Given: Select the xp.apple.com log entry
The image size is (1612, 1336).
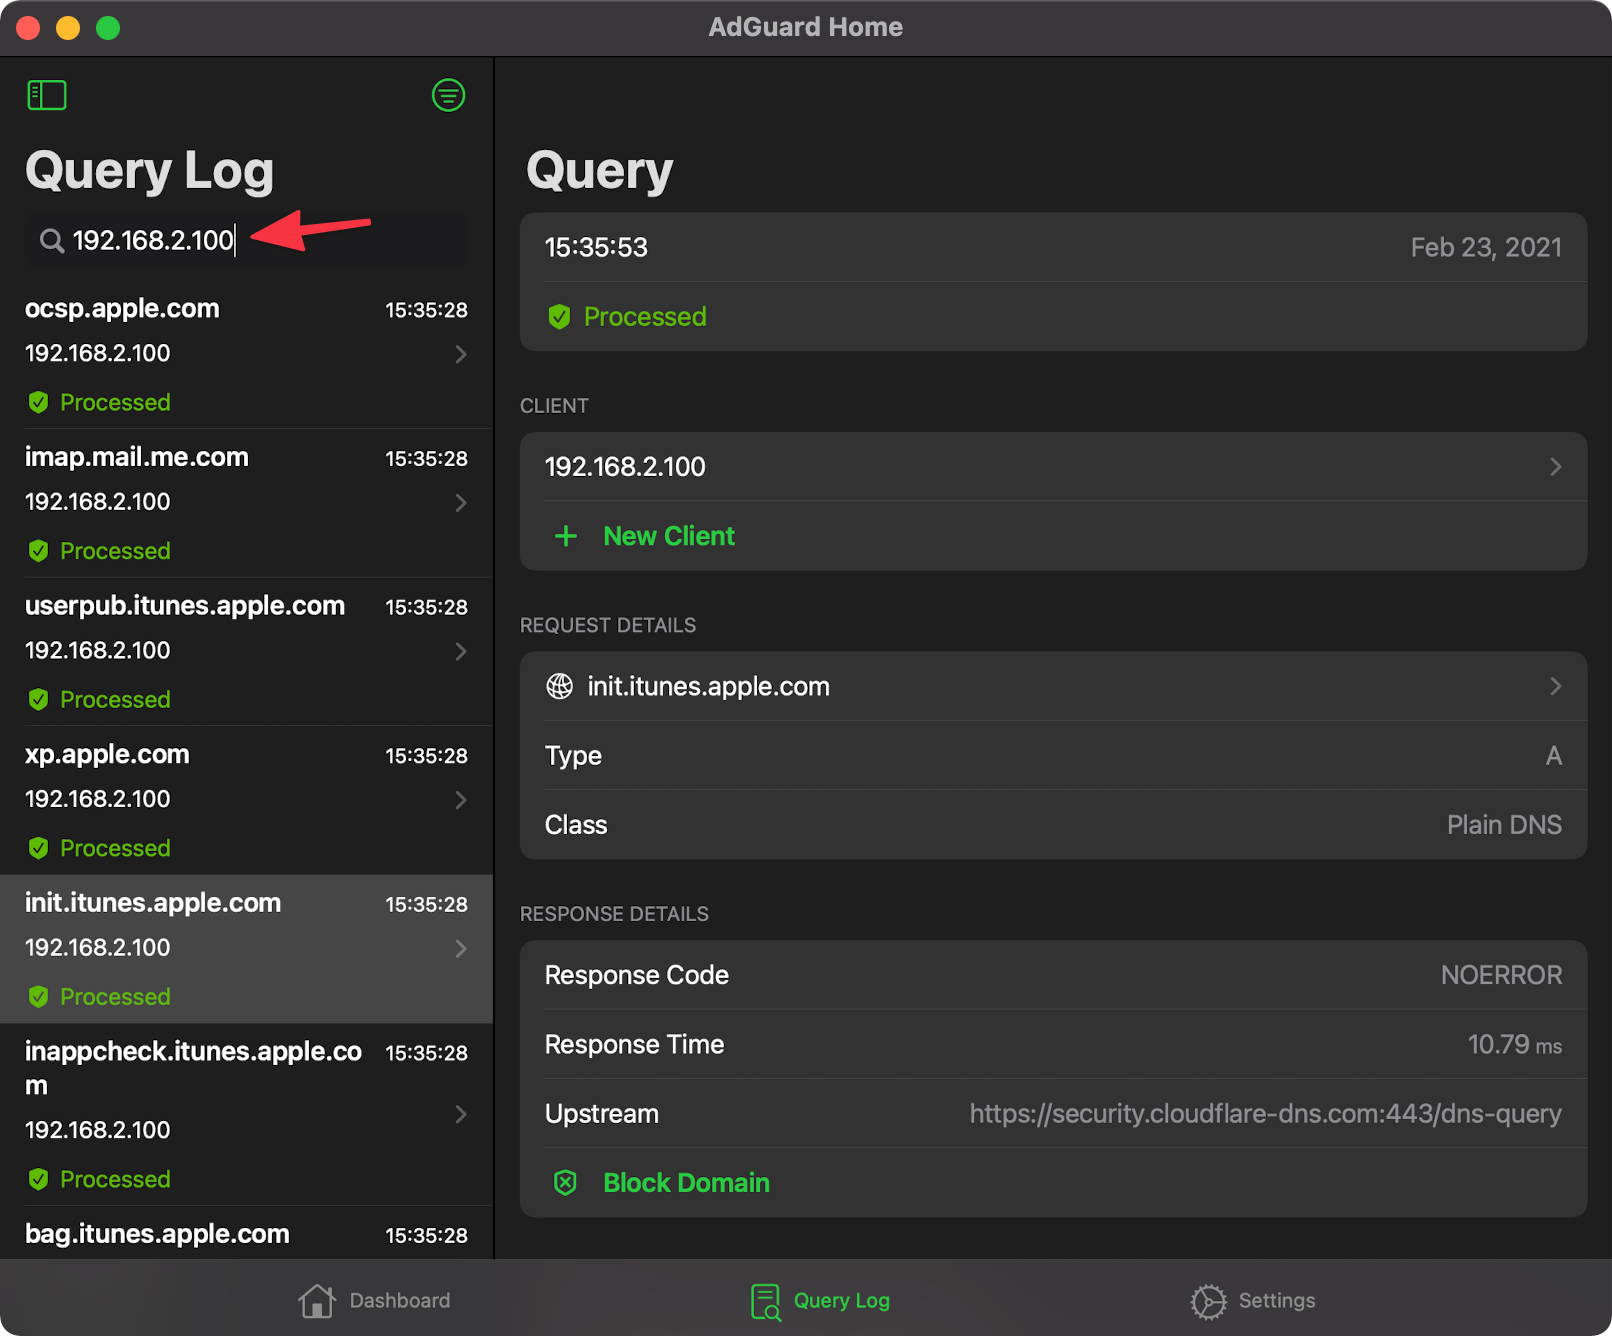Looking at the screenshot, I should [x=246, y=801].
